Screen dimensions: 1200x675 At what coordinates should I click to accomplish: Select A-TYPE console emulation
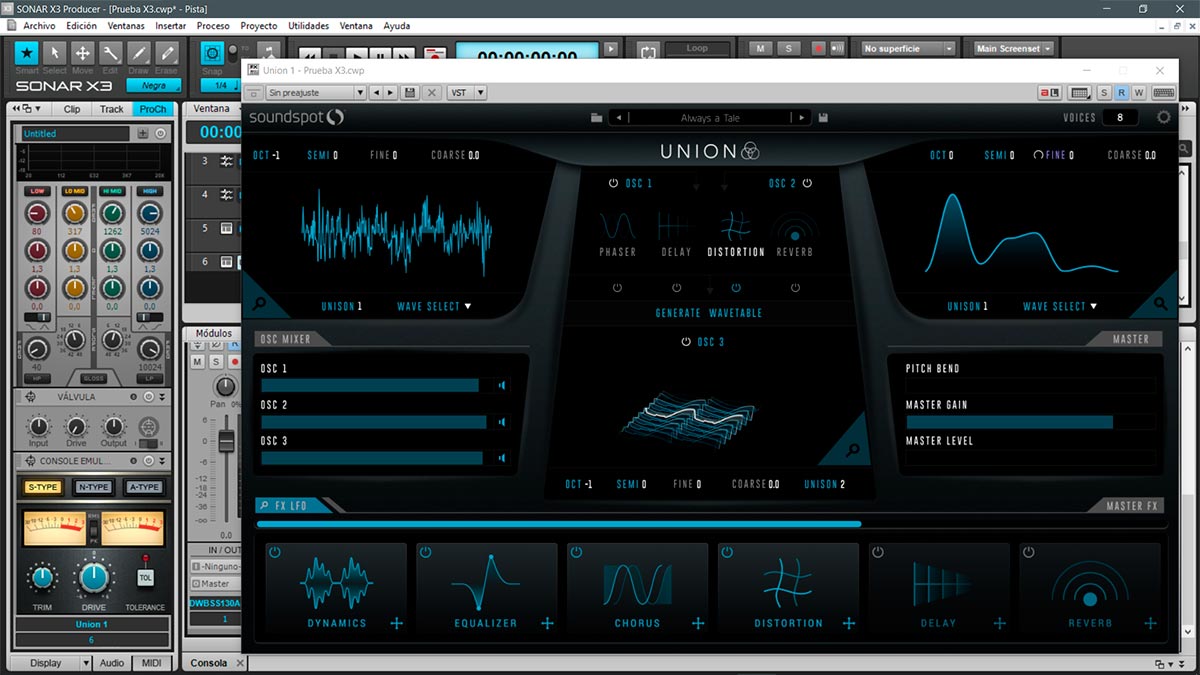[x=144, y=487]
